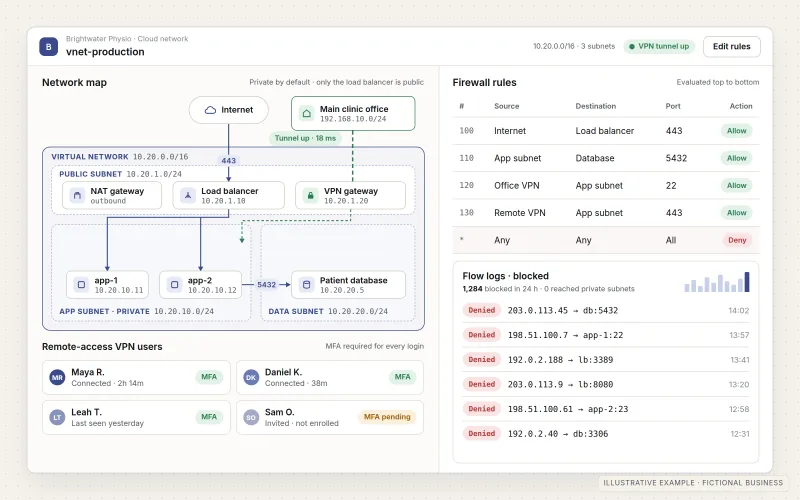Click port 22 in rule 120
800x500 pixels.
pos(671,185)
